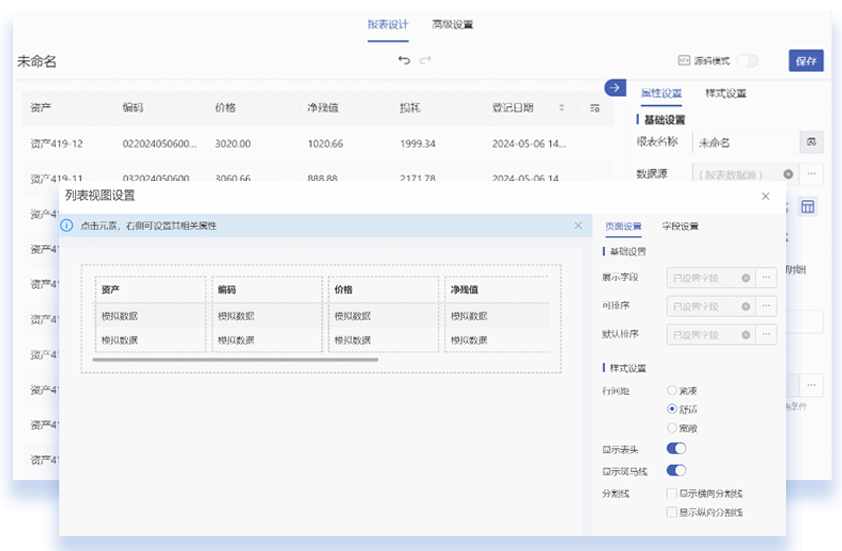Select the 资产 column header in preview
Image resolution: width=842 pixels, height=551 pixels.
tap(150, 289)
